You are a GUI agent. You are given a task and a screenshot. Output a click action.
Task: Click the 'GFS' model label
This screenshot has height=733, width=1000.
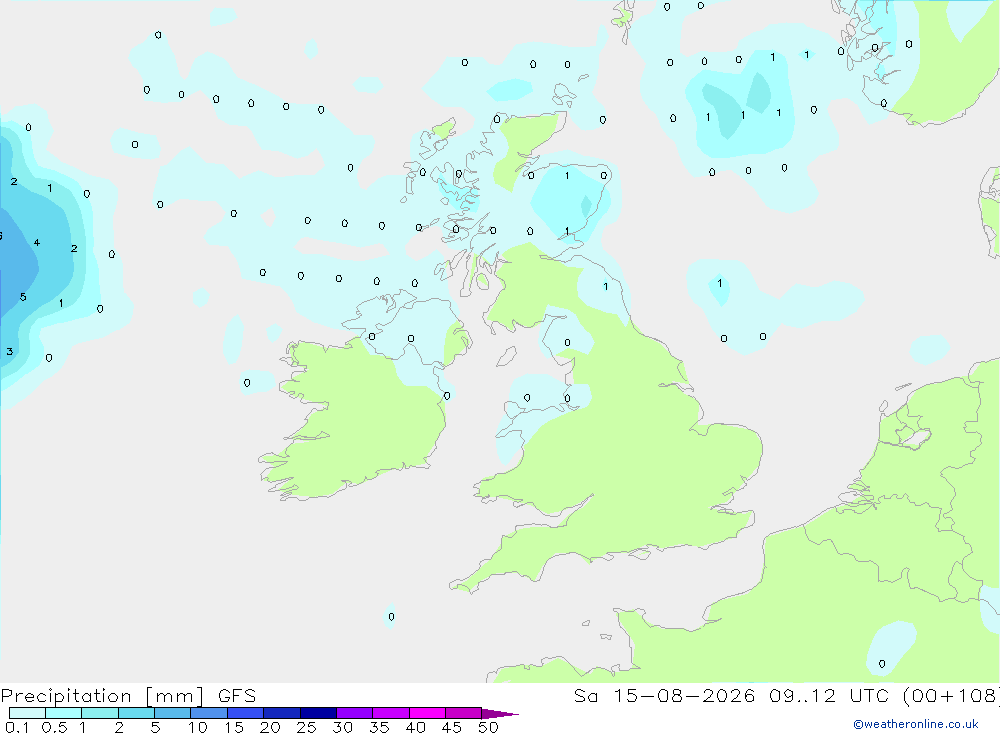coord(237,695)
